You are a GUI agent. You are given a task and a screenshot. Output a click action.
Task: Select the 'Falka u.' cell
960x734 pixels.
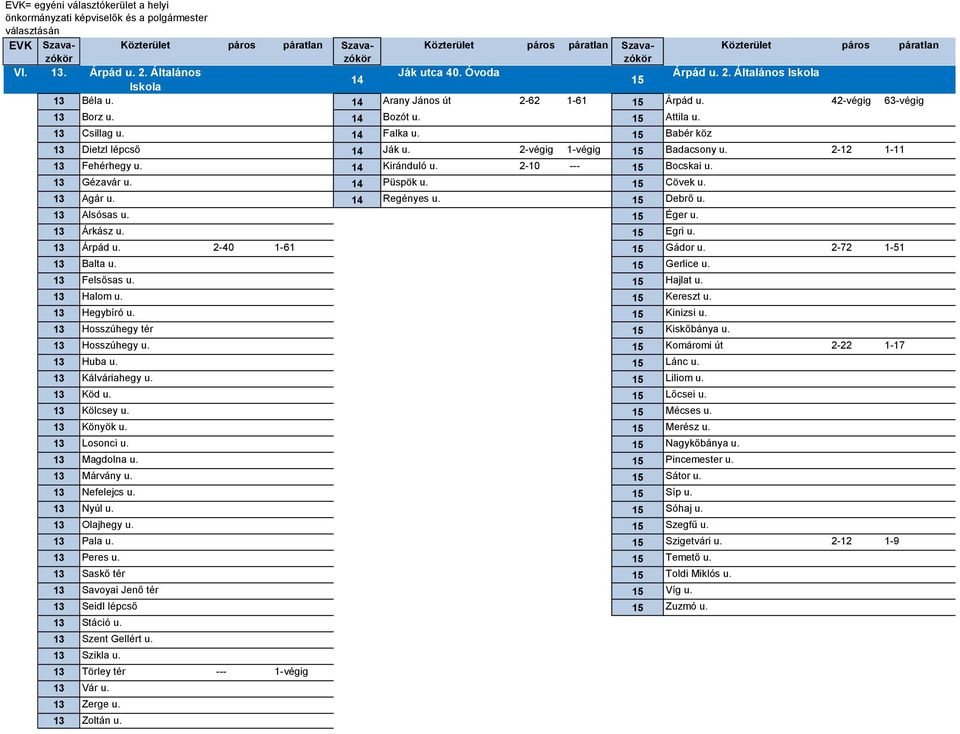pyautogui.click(x=401, y=133)
